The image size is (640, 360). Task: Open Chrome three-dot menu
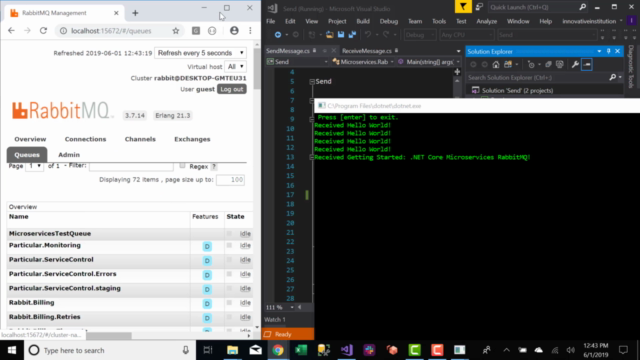(250, 31)
